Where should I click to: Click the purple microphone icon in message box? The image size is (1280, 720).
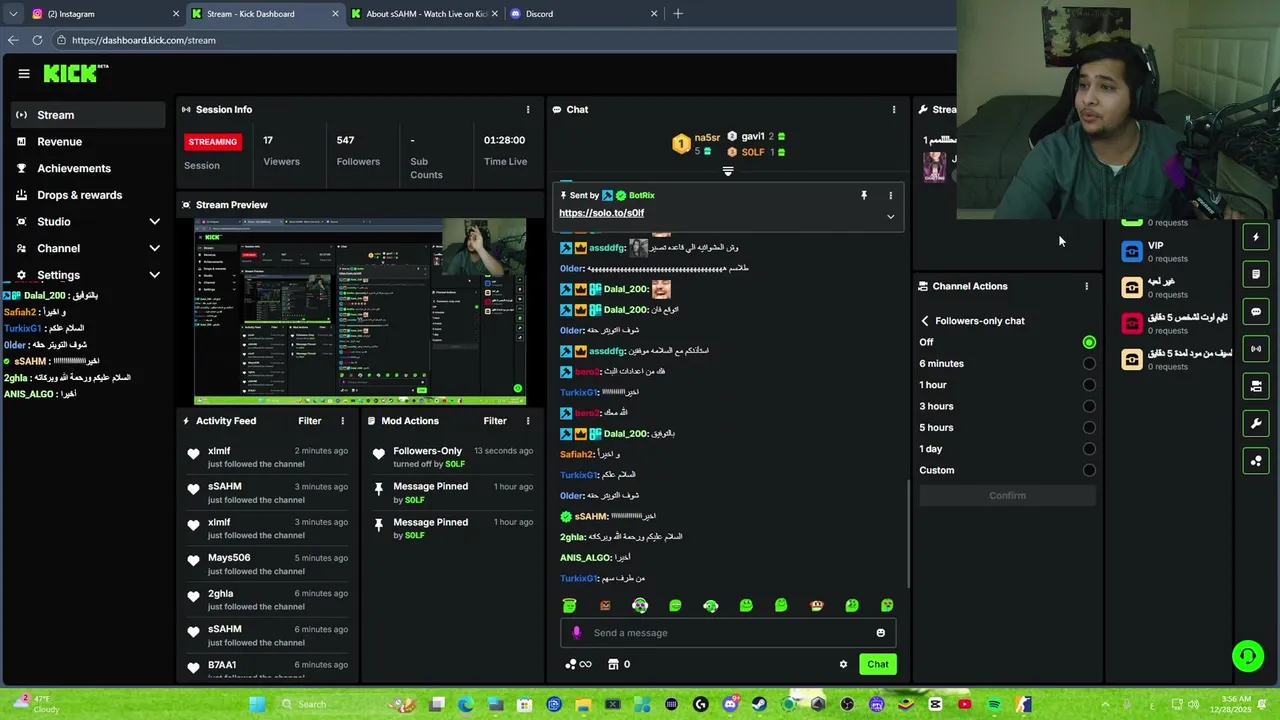(x=576, y=633)
